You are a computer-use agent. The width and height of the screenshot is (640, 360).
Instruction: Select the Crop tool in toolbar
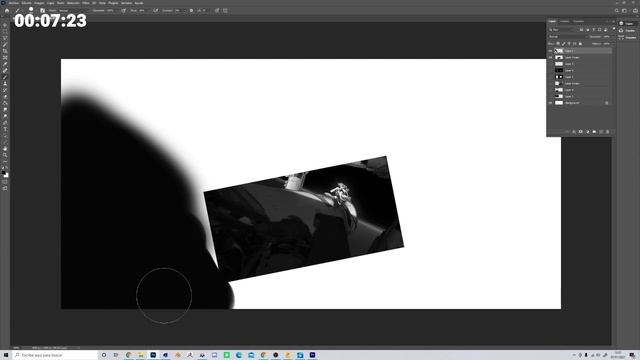coord(5,51)
